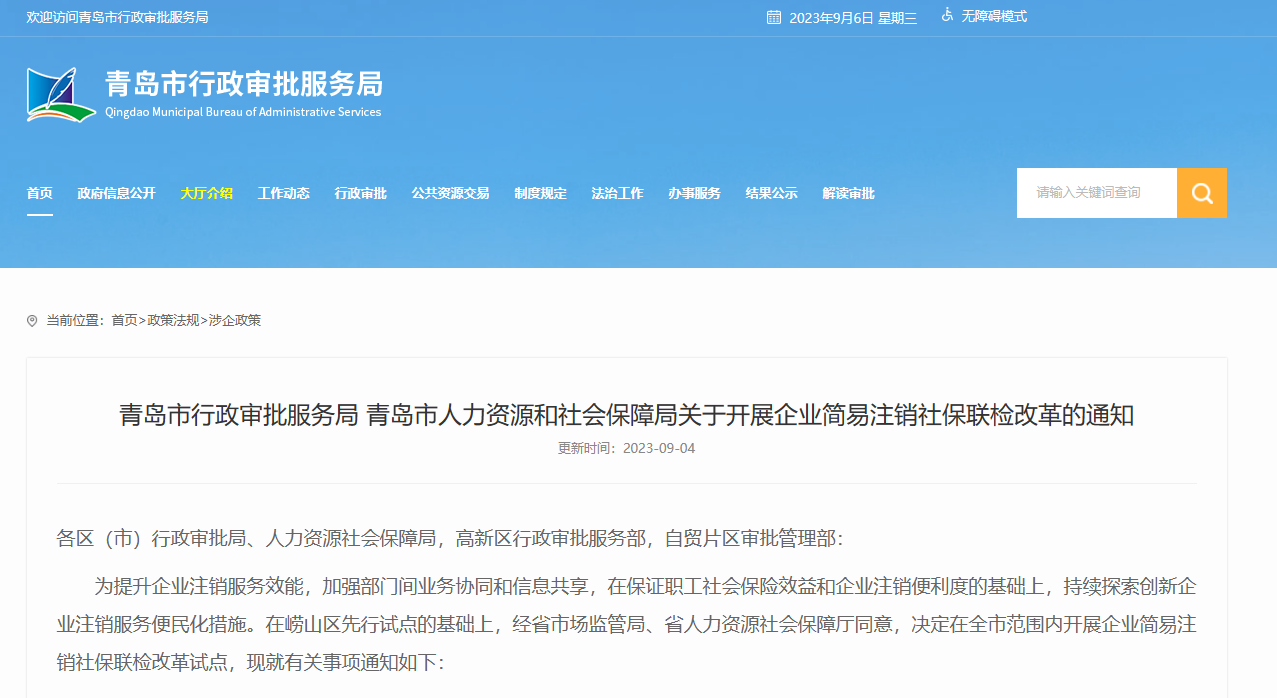This screenshot has height=698, width=1277.
Task: Click the accessibility wheelchair icon
Action: 947,16
